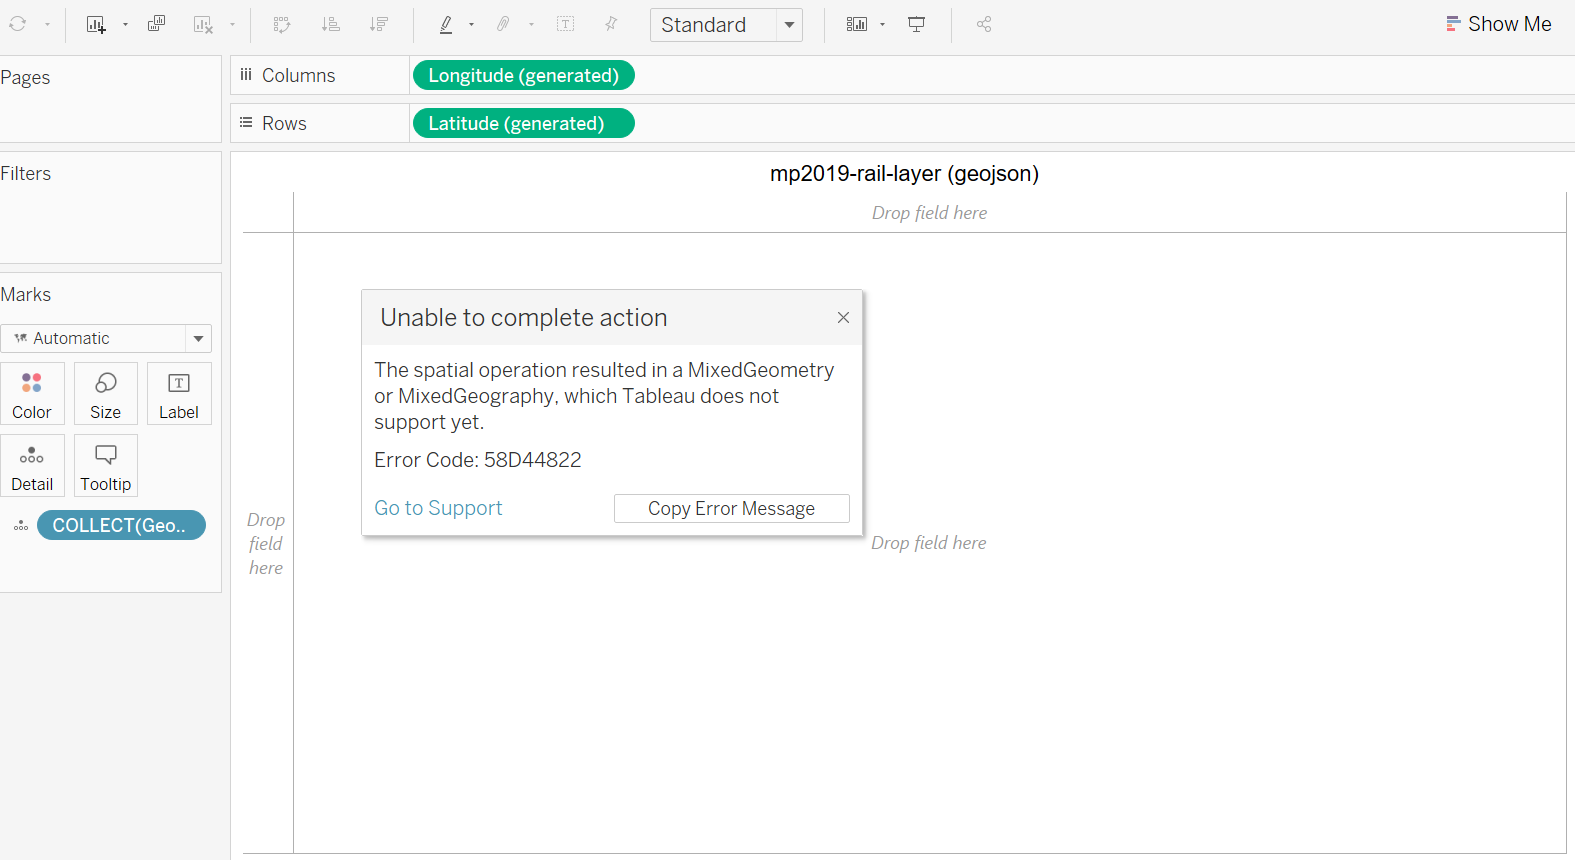The image size is (1575, 860).
Task: Click the Swap rows and columns icon
Action: pyautogui.click(x=282, y=25)
